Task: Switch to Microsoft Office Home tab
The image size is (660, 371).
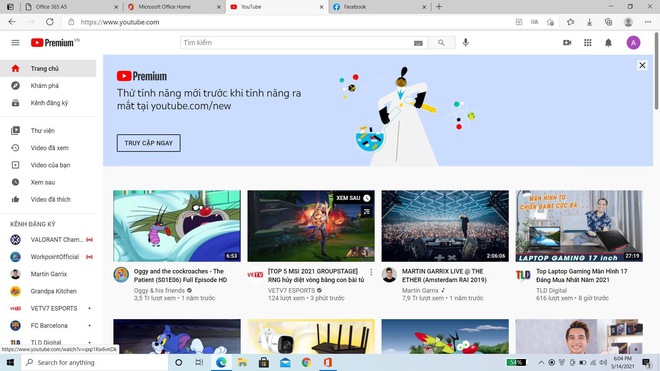Action: point(173,7)
